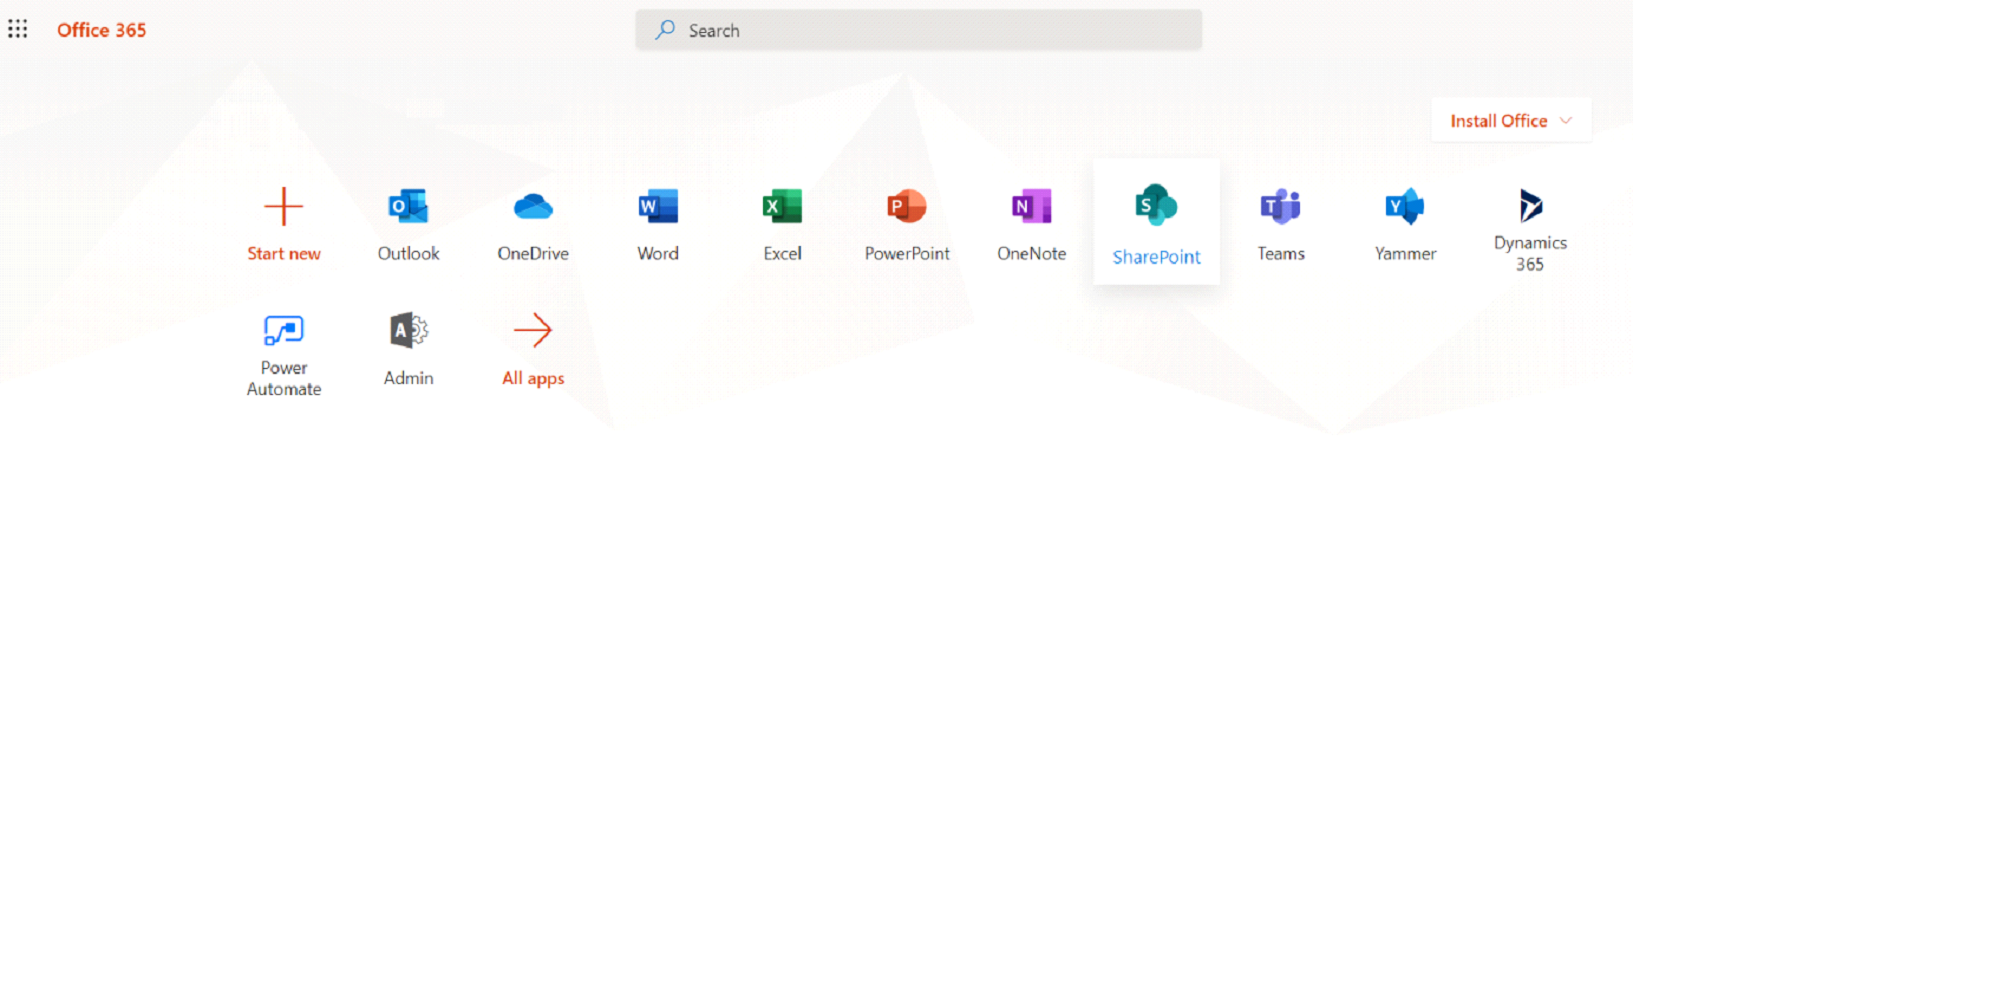Viewport: 2000px width, 992px height.
Task: Go to the Admin center
Action: coord(408,349)
